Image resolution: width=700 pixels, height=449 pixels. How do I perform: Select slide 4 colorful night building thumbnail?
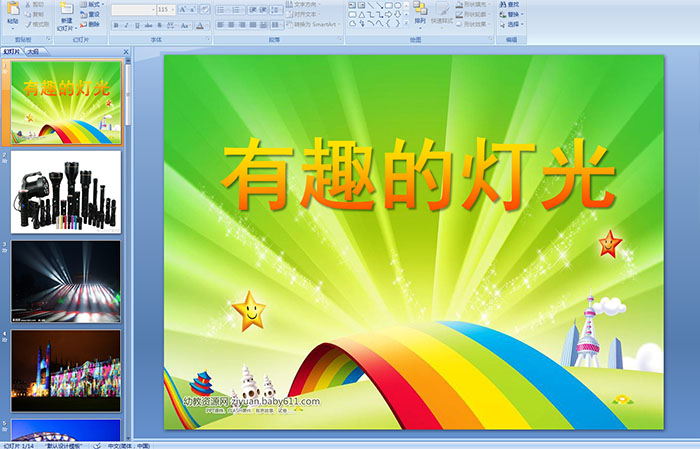coord(66,371)
